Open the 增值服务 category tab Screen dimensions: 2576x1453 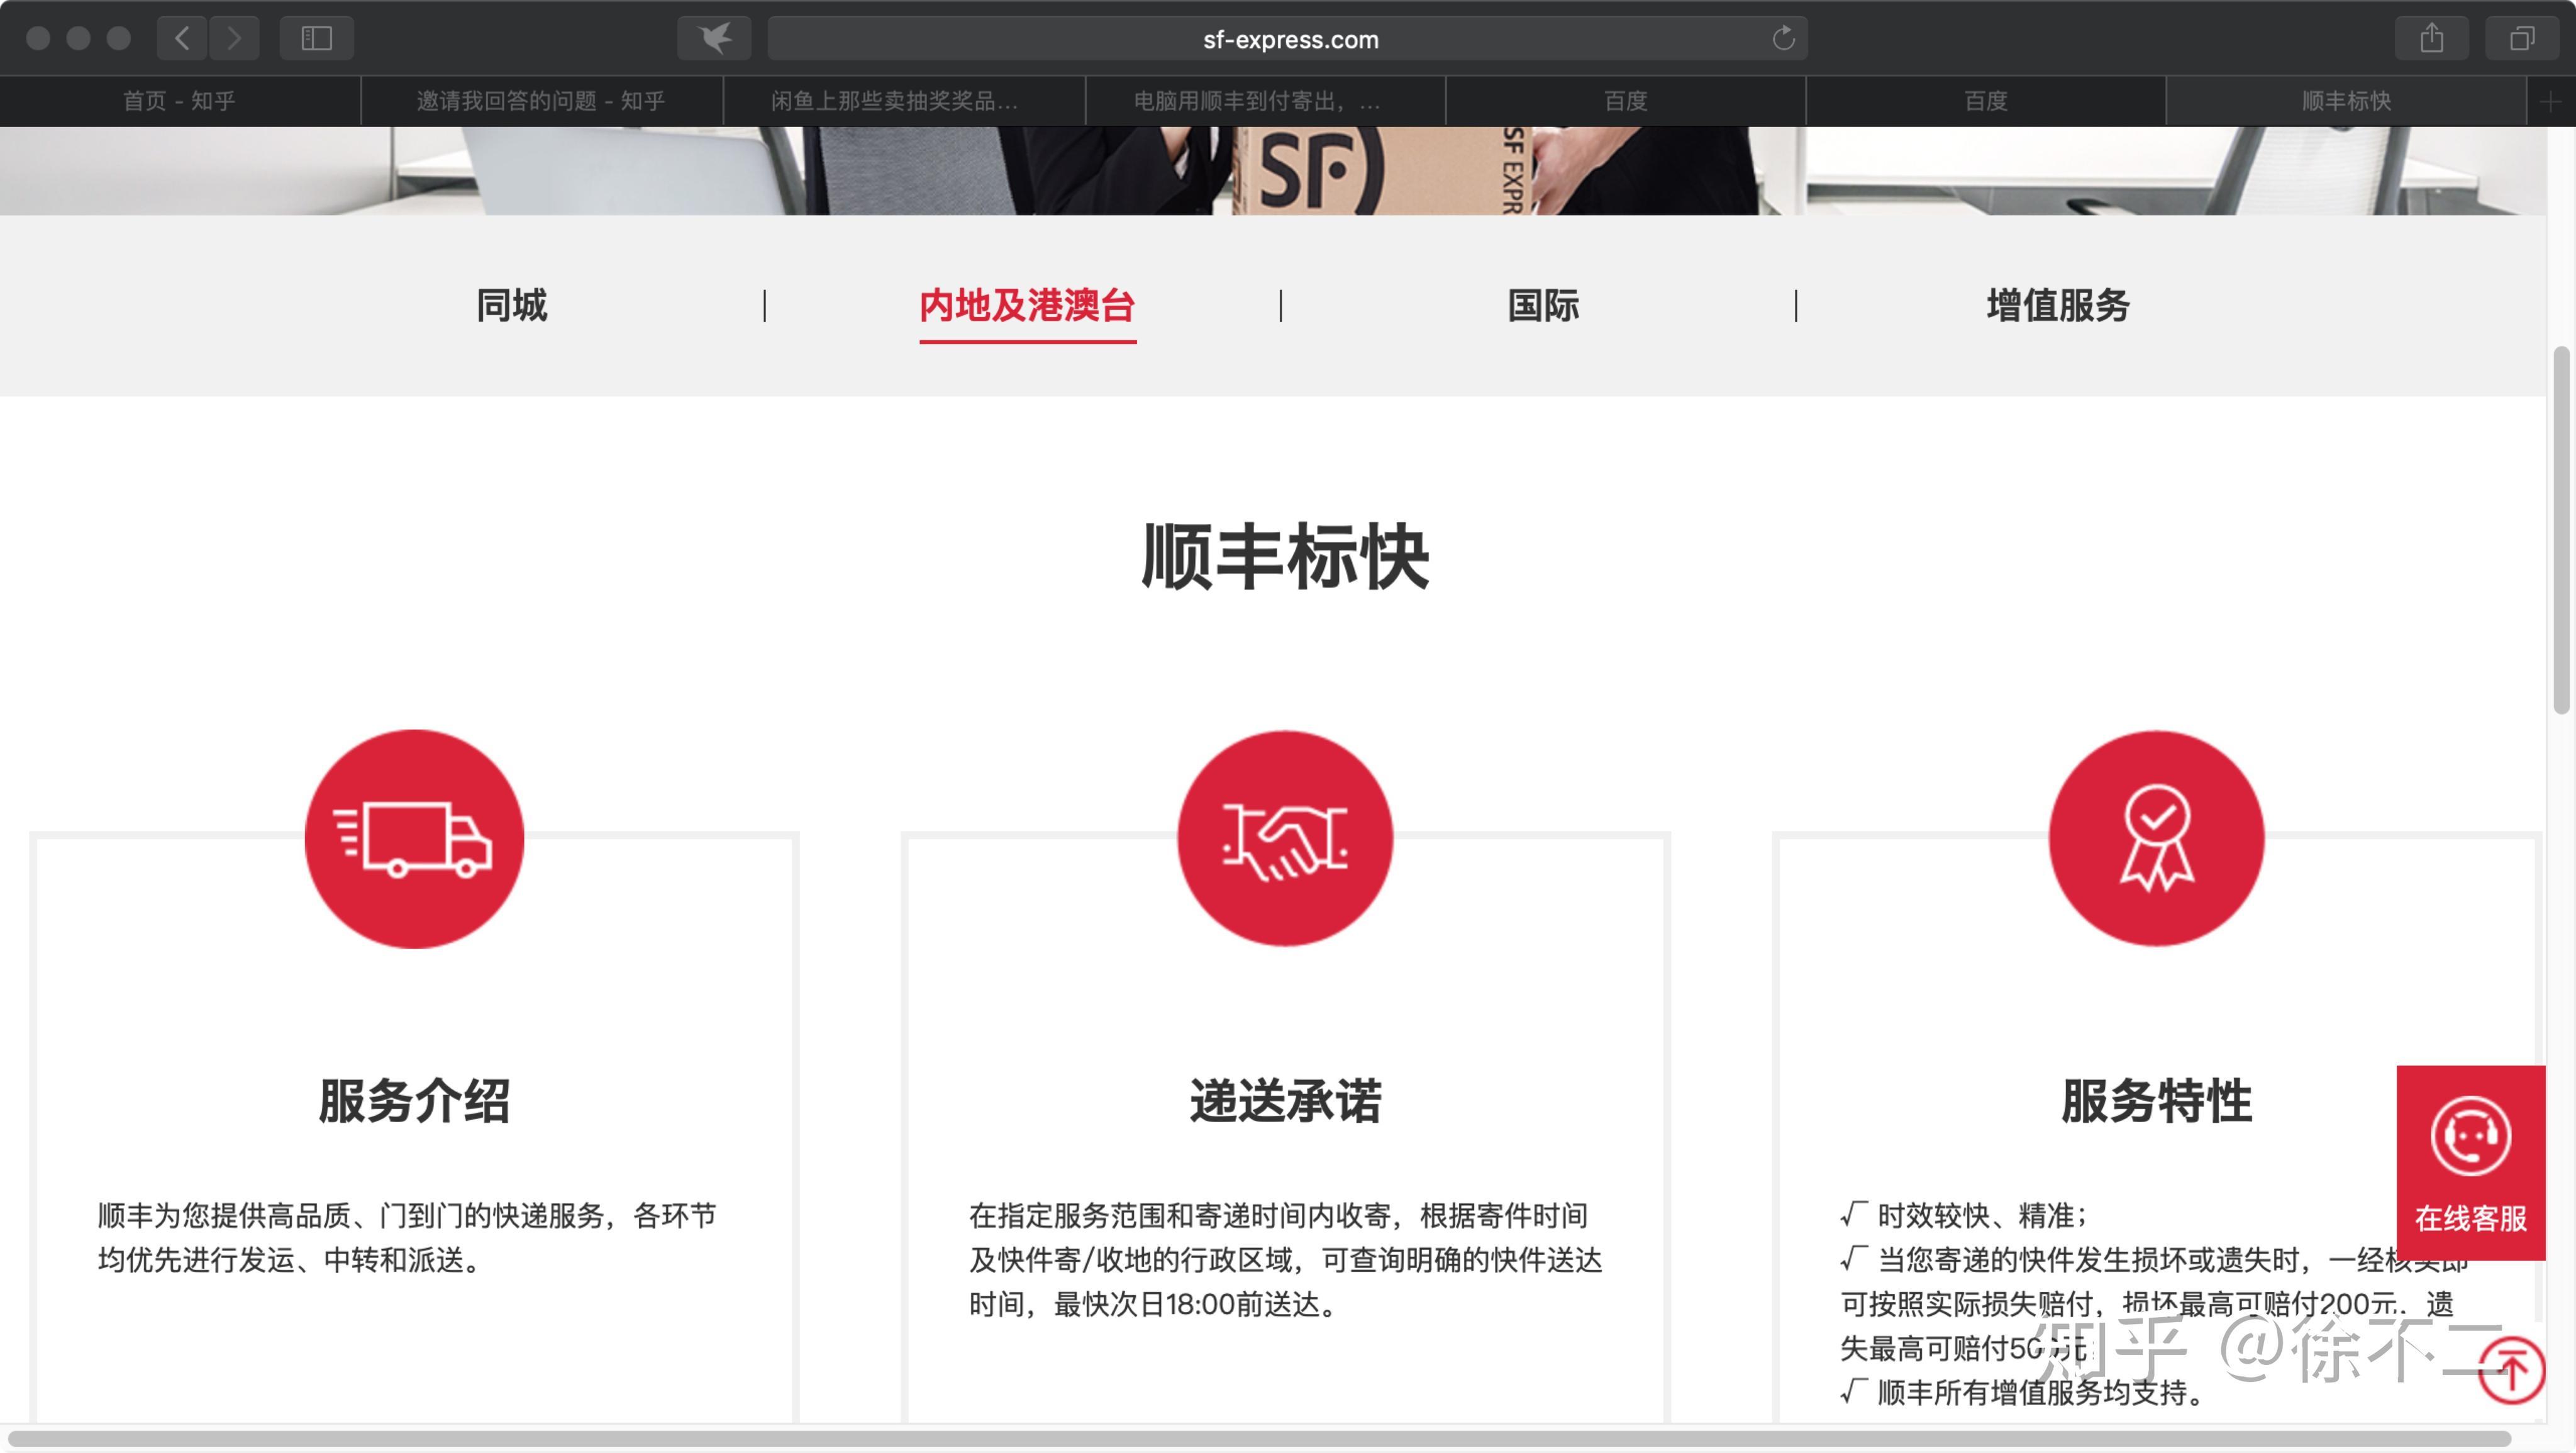tap(2058, 305)
